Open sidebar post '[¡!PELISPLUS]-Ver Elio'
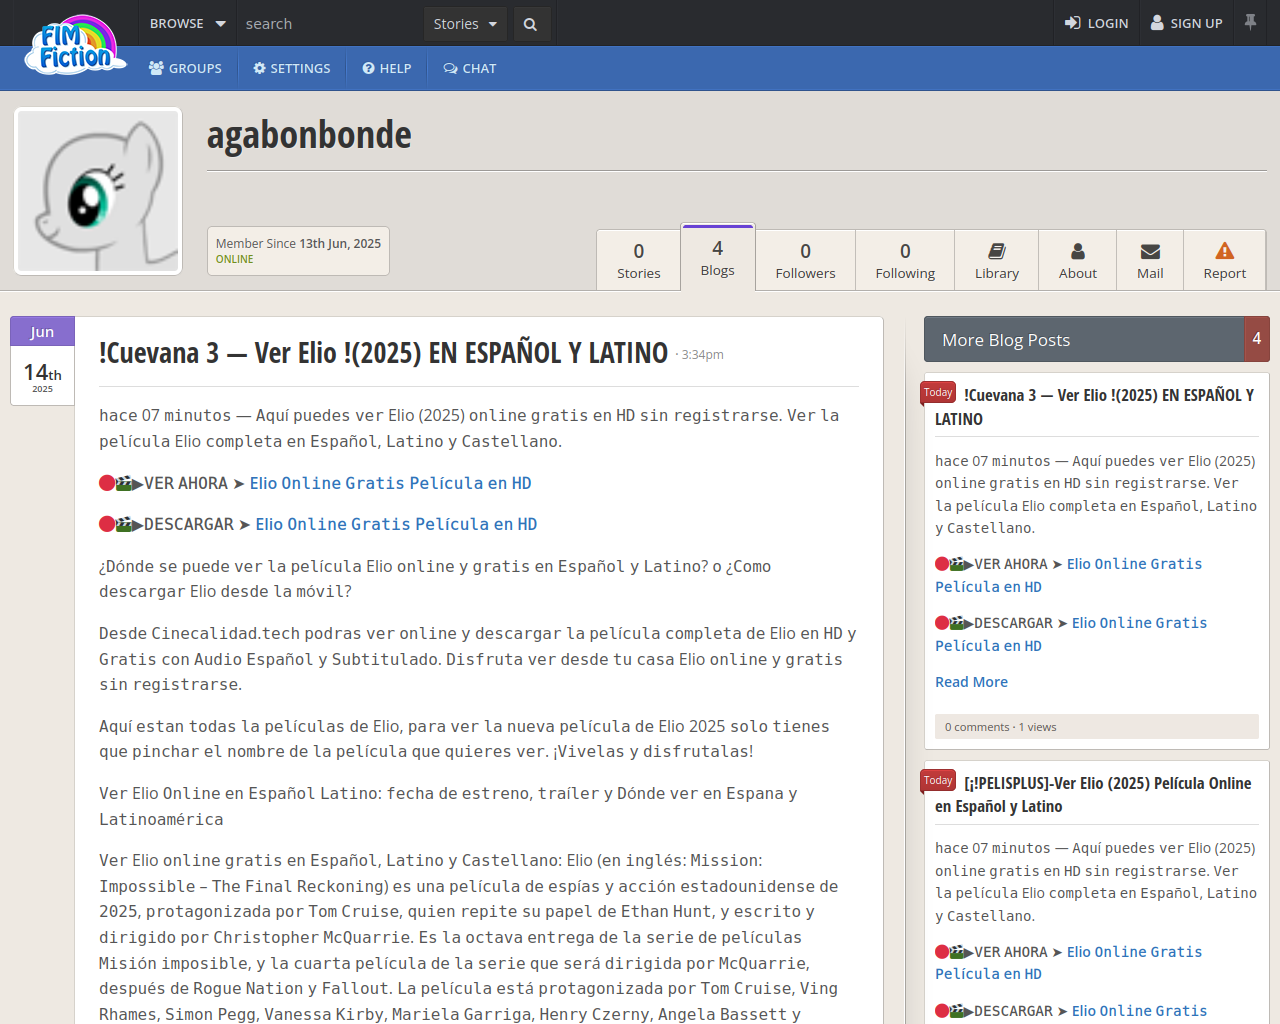The width and height of the screenshot is (1280, 1024). pyautogui.click(x=1093, y=795)
